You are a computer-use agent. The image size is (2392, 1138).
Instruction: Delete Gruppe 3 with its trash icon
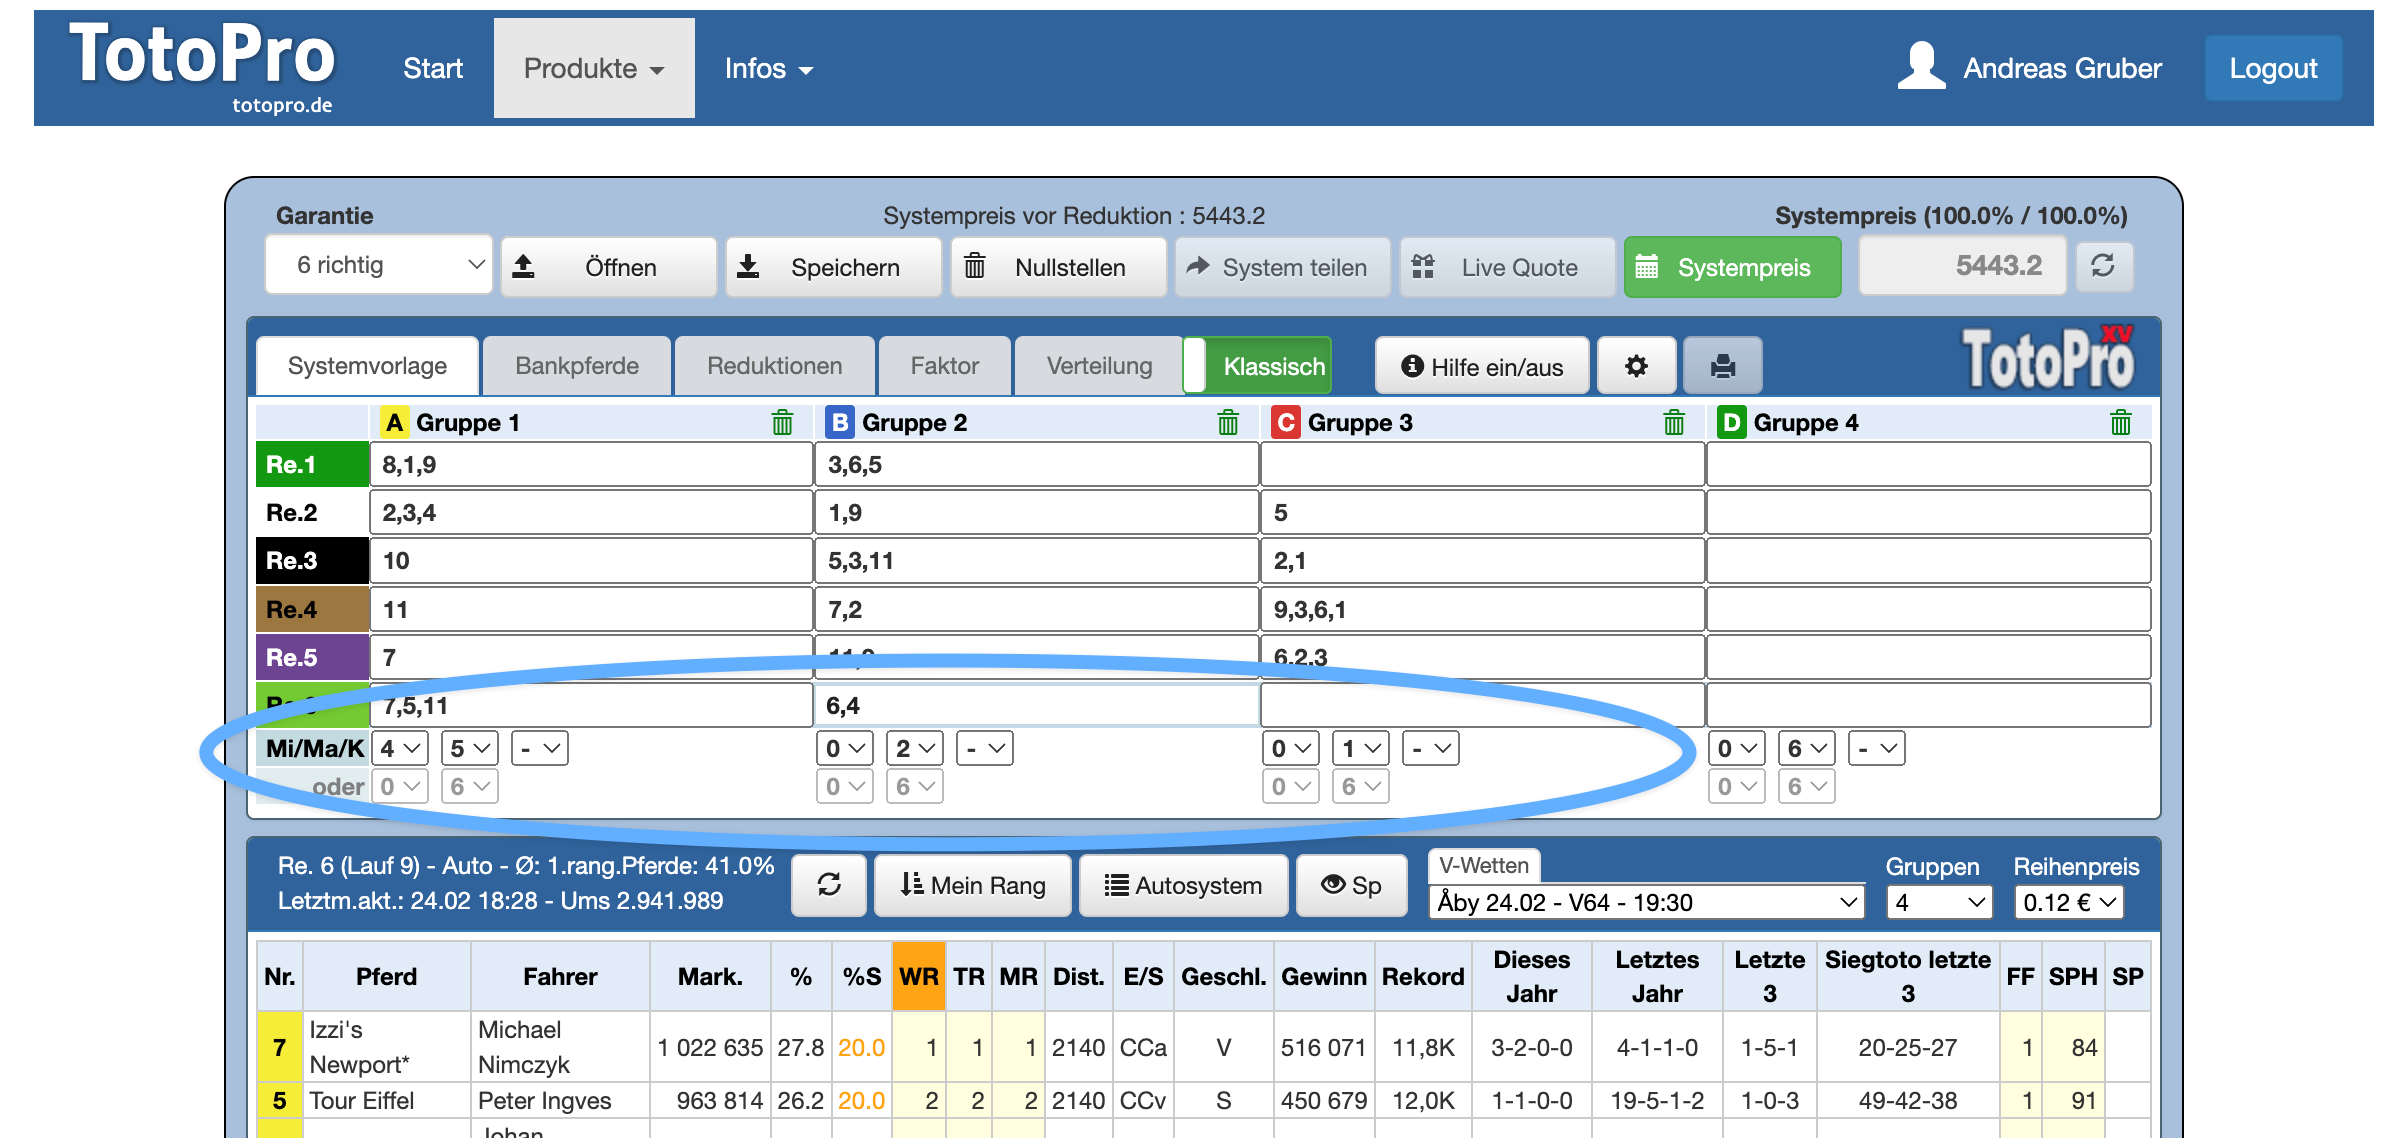(x=1674, y=423)
